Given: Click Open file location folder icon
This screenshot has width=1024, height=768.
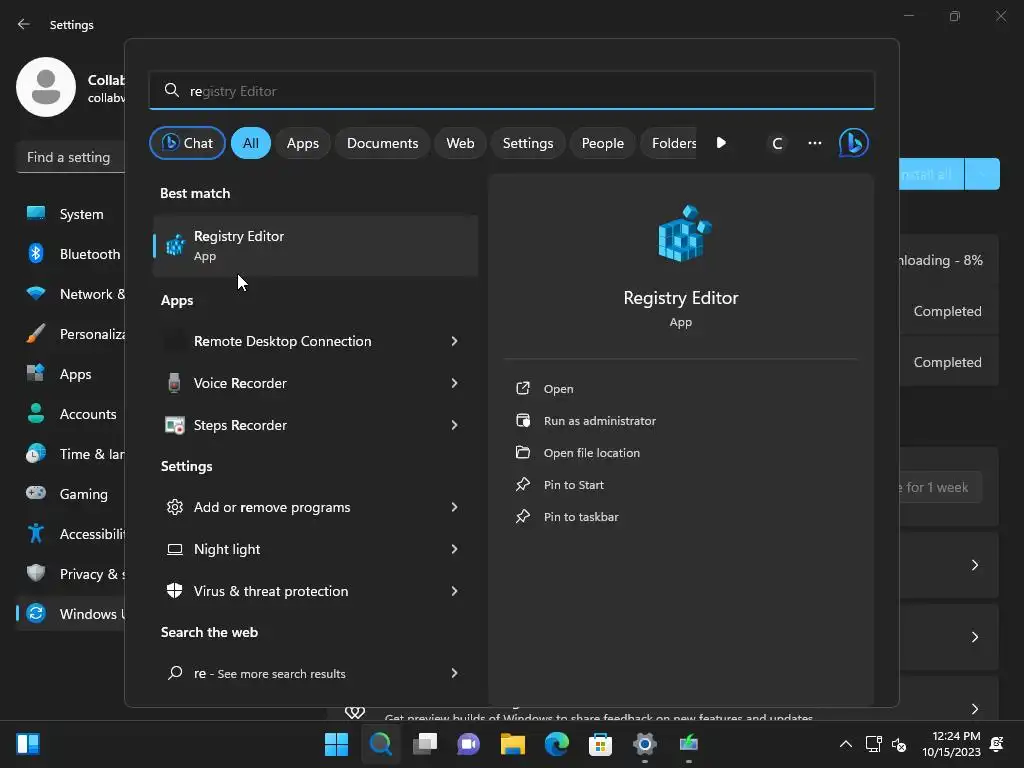Looking at the screenshot, I should pos(522,453).
